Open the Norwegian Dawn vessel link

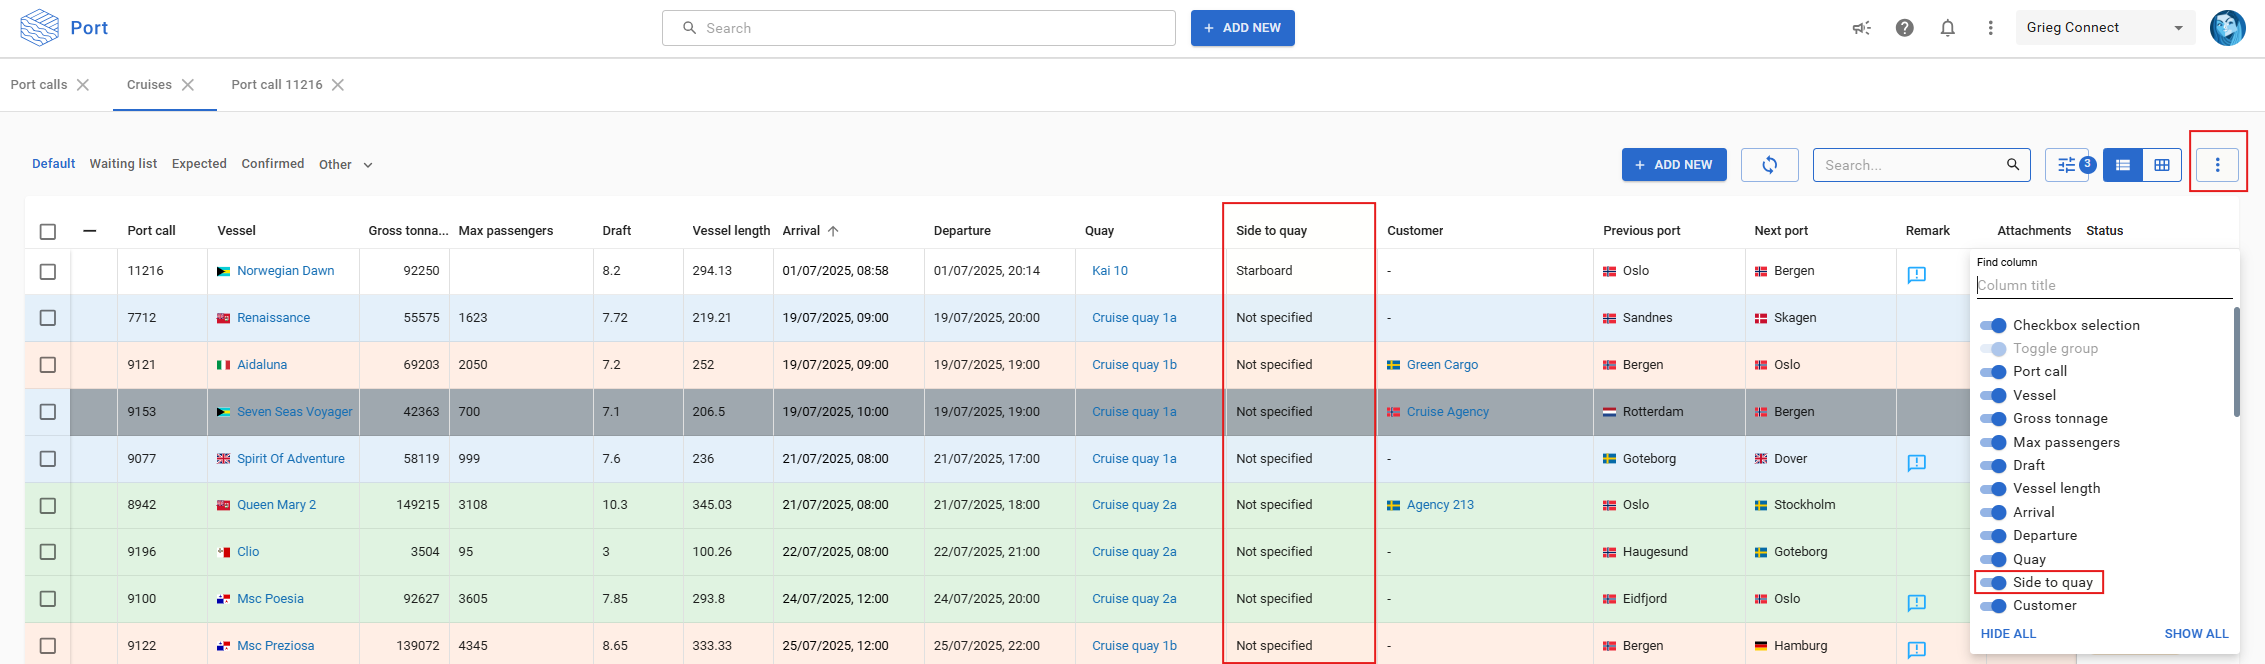pyautogui.click(x=286, y=271)
